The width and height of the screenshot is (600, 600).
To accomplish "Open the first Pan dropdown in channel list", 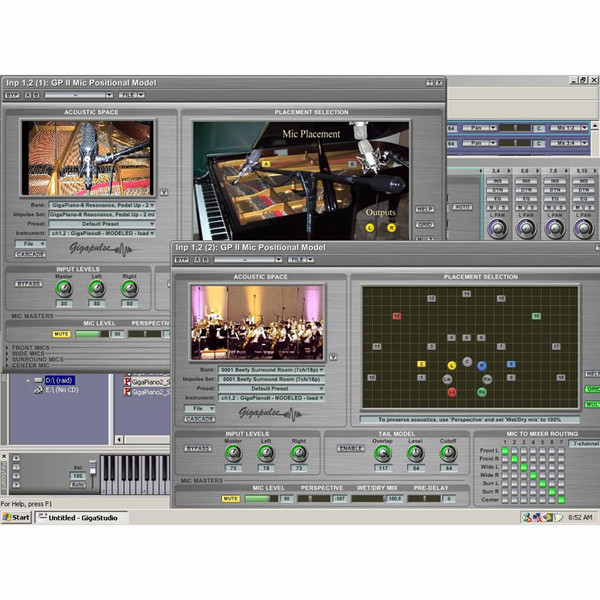I will [479, 128].
